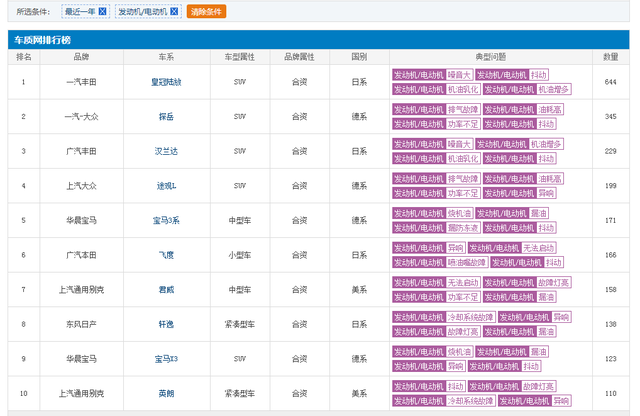Open the 探岳 car series link

tap(166, 117)
